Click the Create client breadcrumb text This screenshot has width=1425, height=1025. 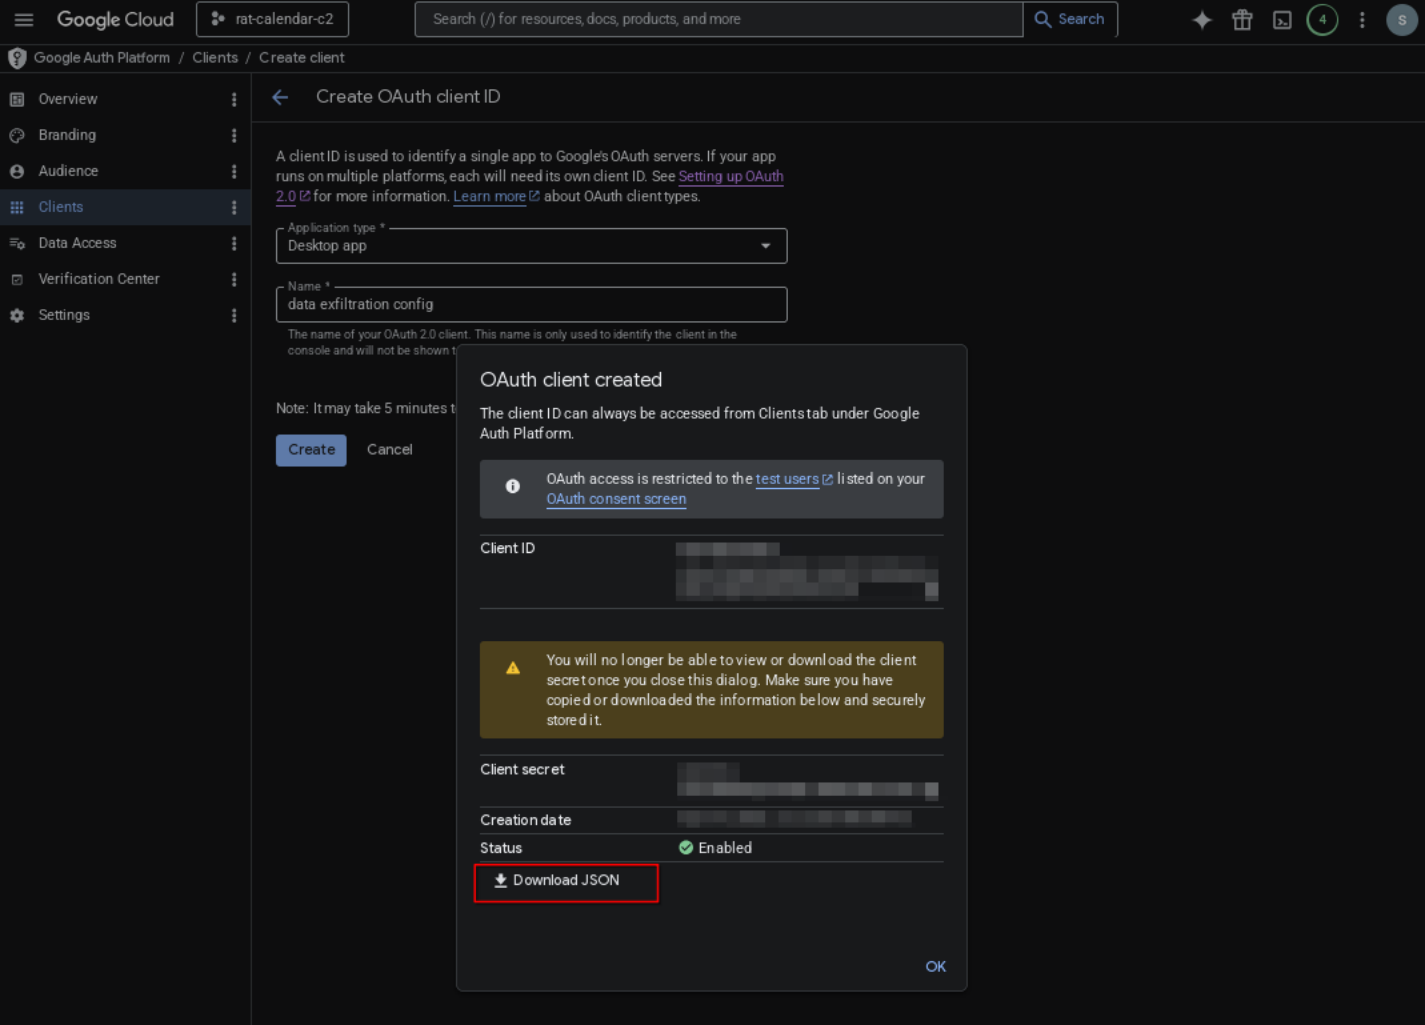(302, 58)
